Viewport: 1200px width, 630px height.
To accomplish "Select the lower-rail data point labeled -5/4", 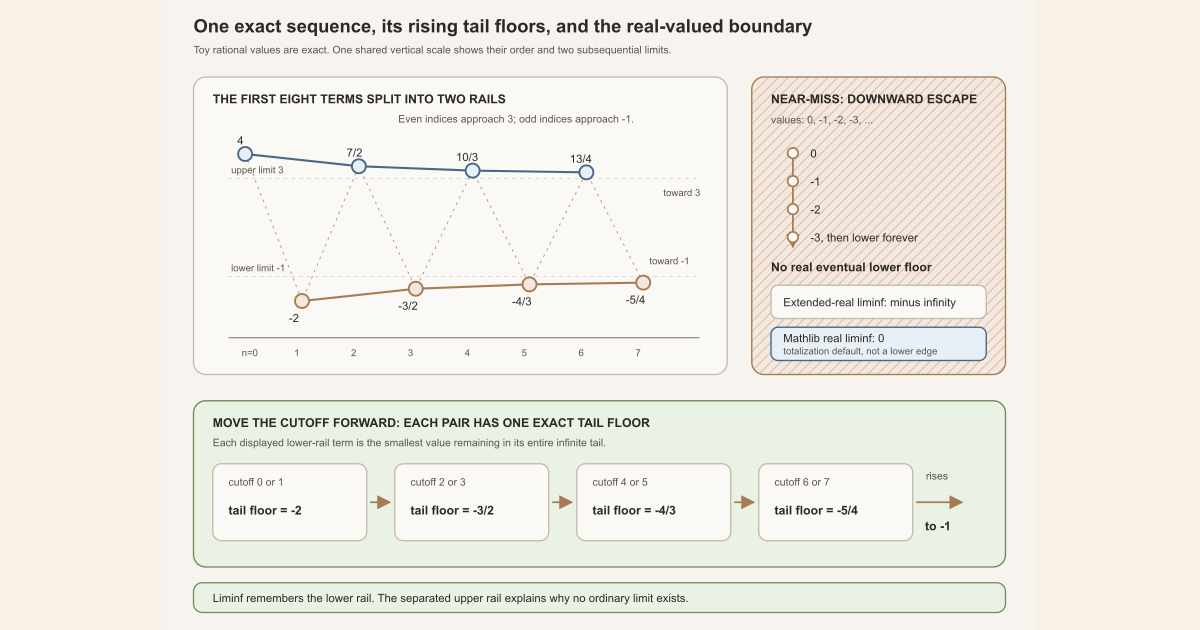I will pyautogui.click(x=643, y=282).
